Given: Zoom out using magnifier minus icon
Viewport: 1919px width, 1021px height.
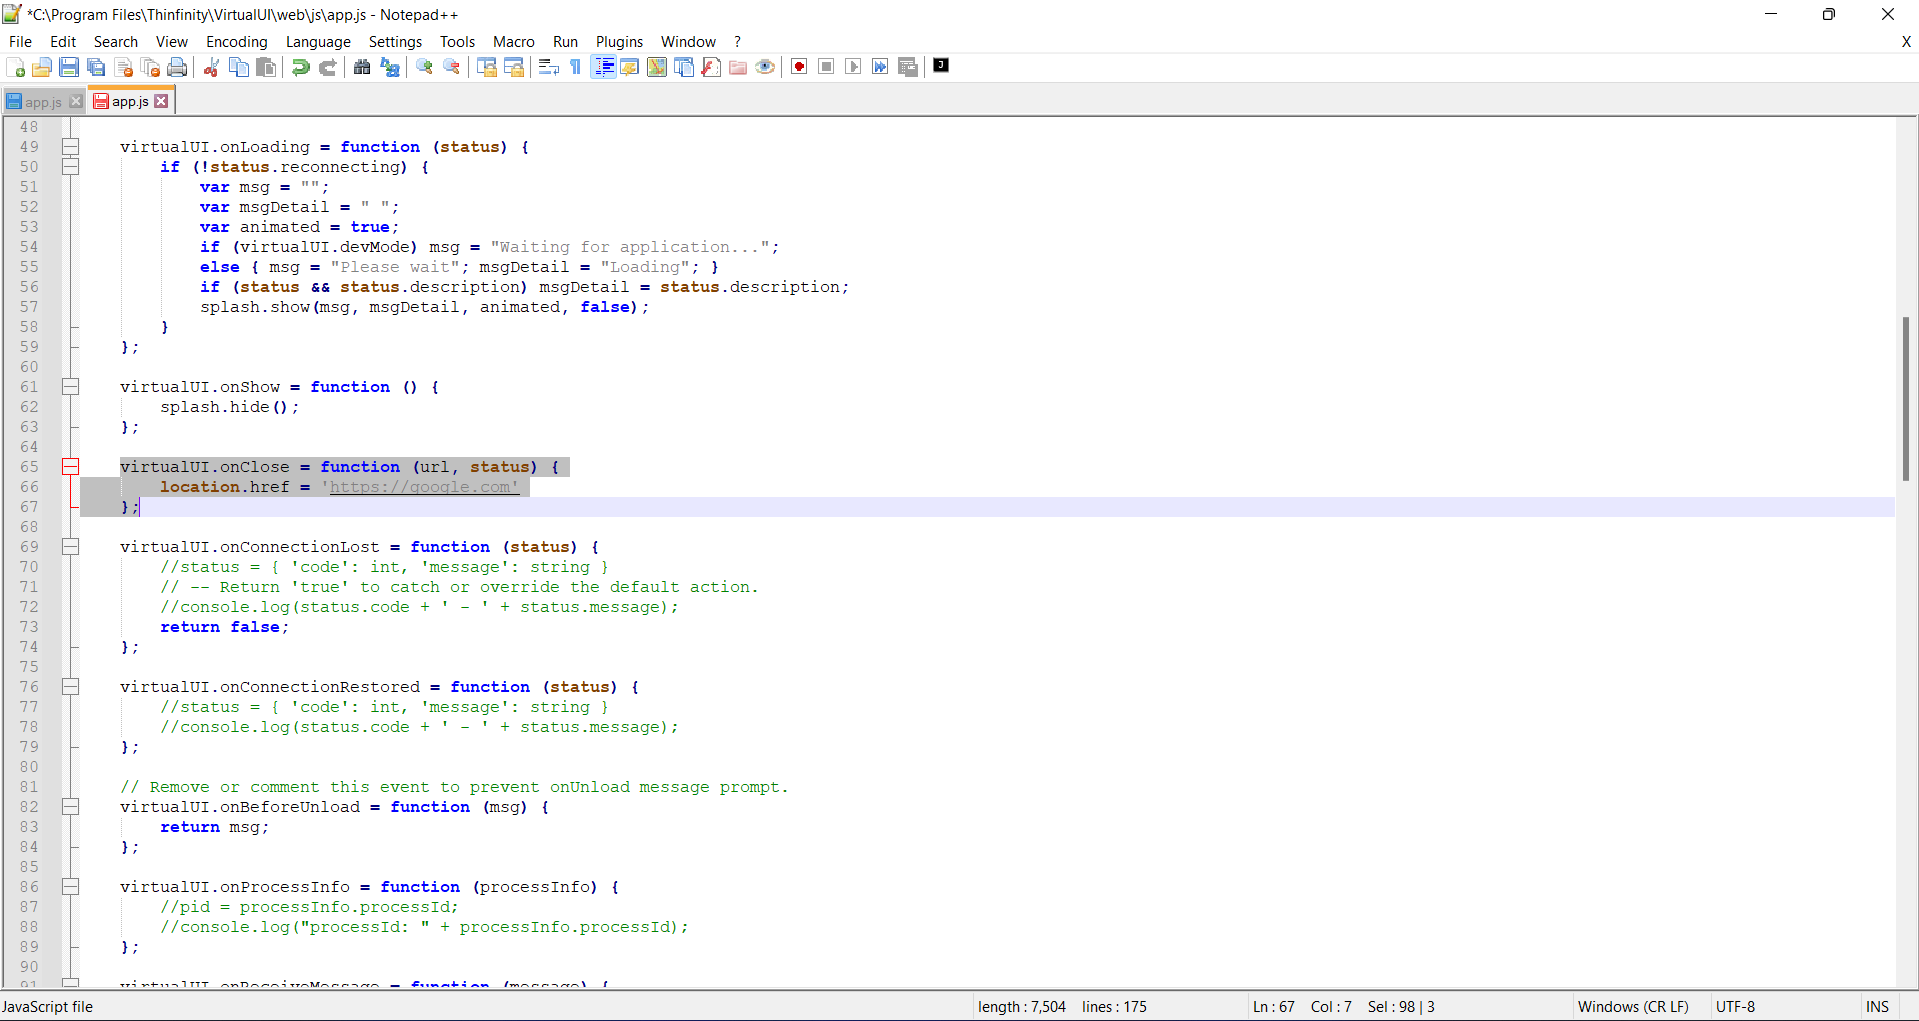Looking at the screenshot, I should [x=452, y=67].
